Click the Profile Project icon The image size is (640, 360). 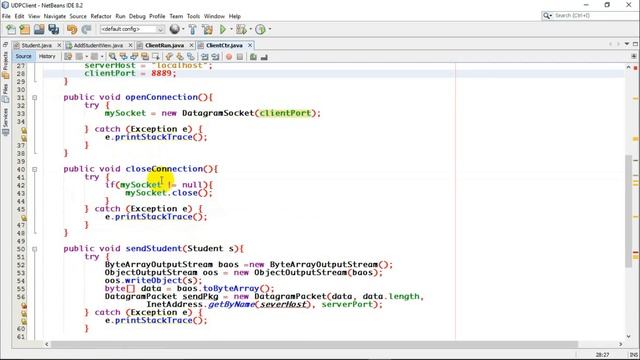click(x=260, y=29)
